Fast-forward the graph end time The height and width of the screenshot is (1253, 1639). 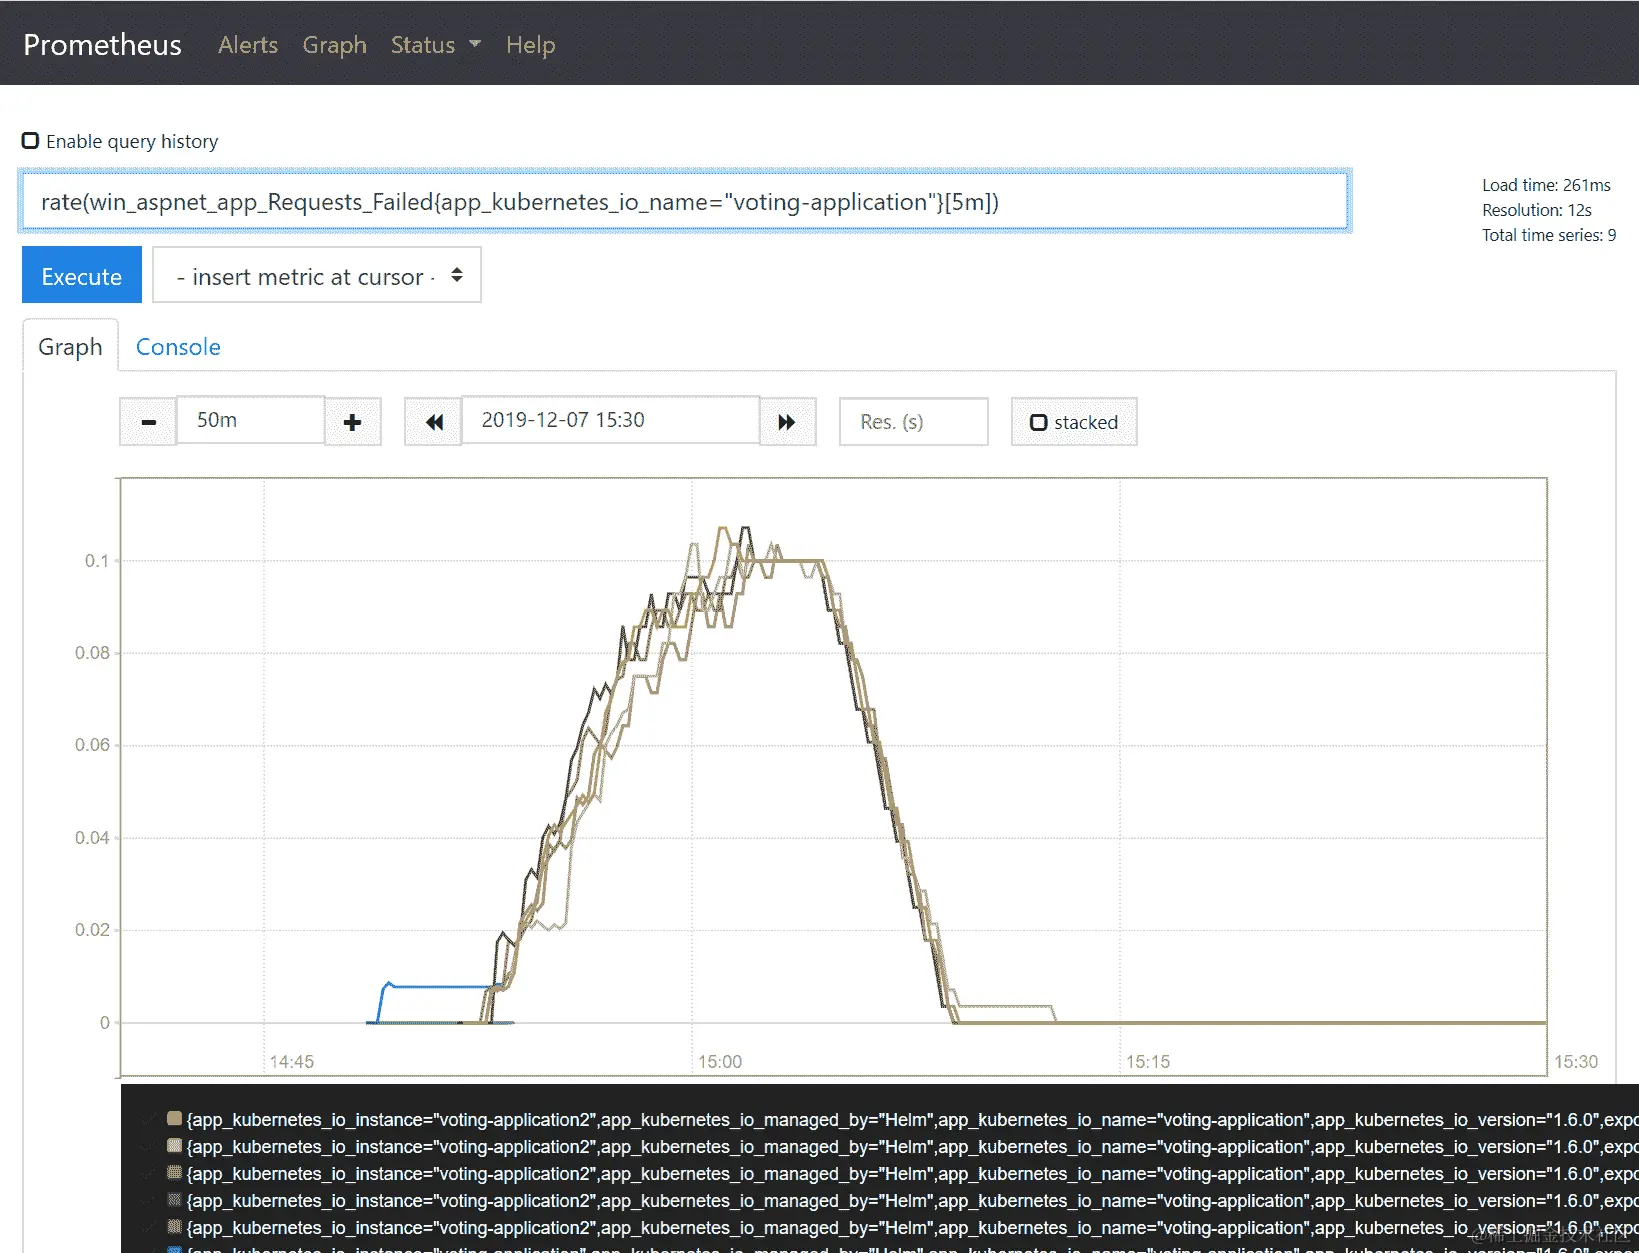pyautogui.click(x=788, y=422)
